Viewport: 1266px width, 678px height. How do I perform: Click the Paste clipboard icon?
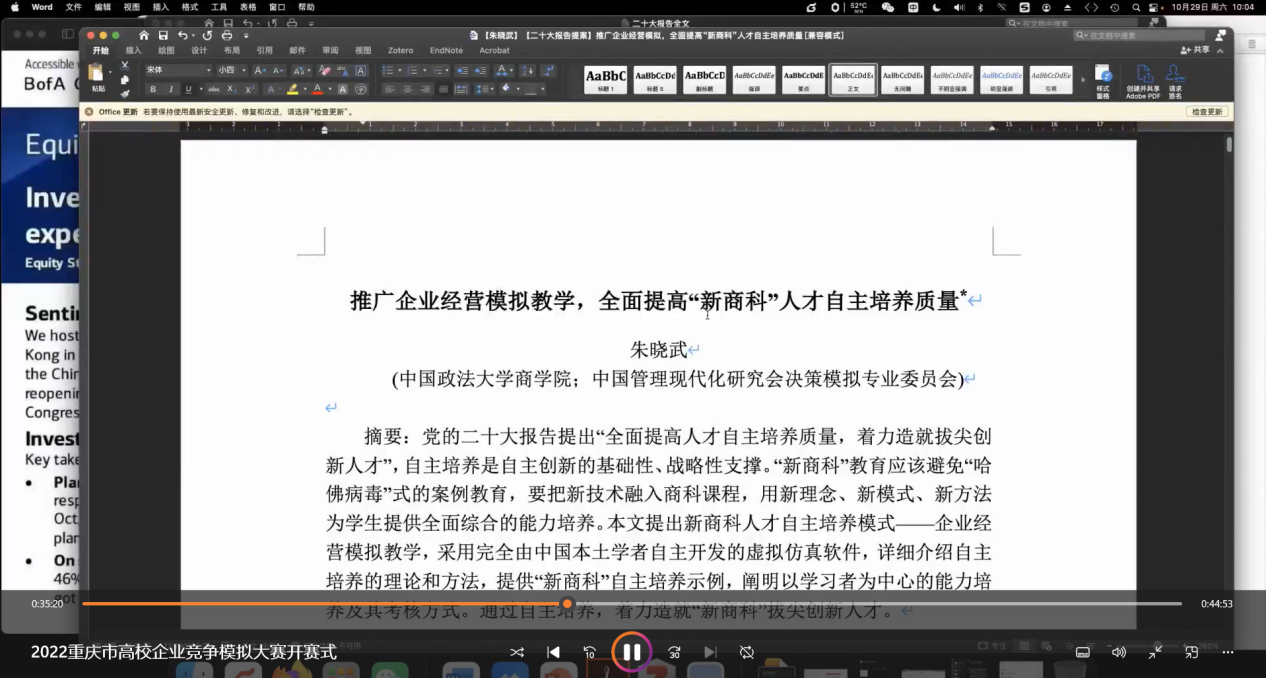[96, 72]
